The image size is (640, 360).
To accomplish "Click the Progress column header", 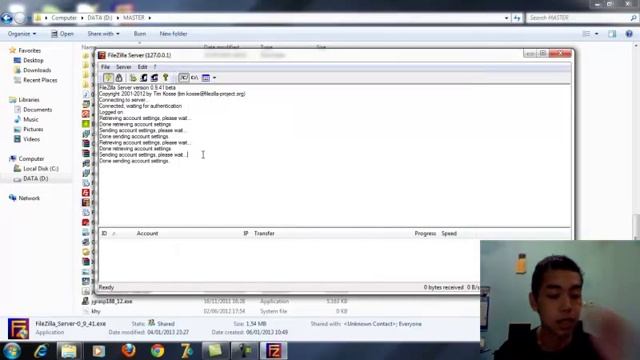I will click(425, 233).
